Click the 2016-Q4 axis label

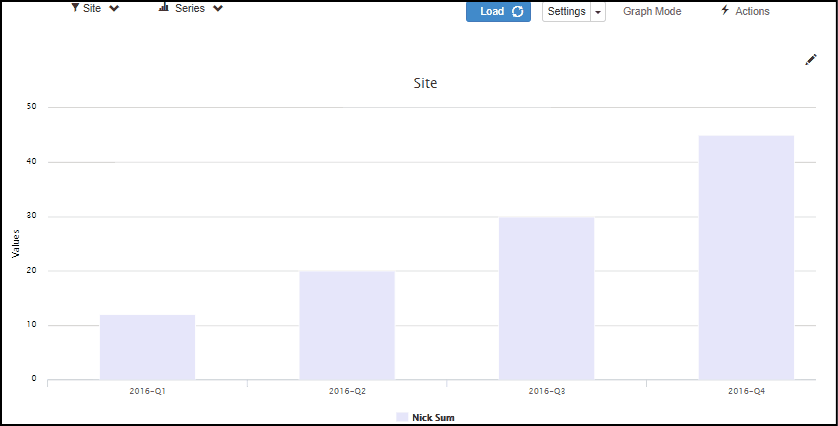point(747,391)
